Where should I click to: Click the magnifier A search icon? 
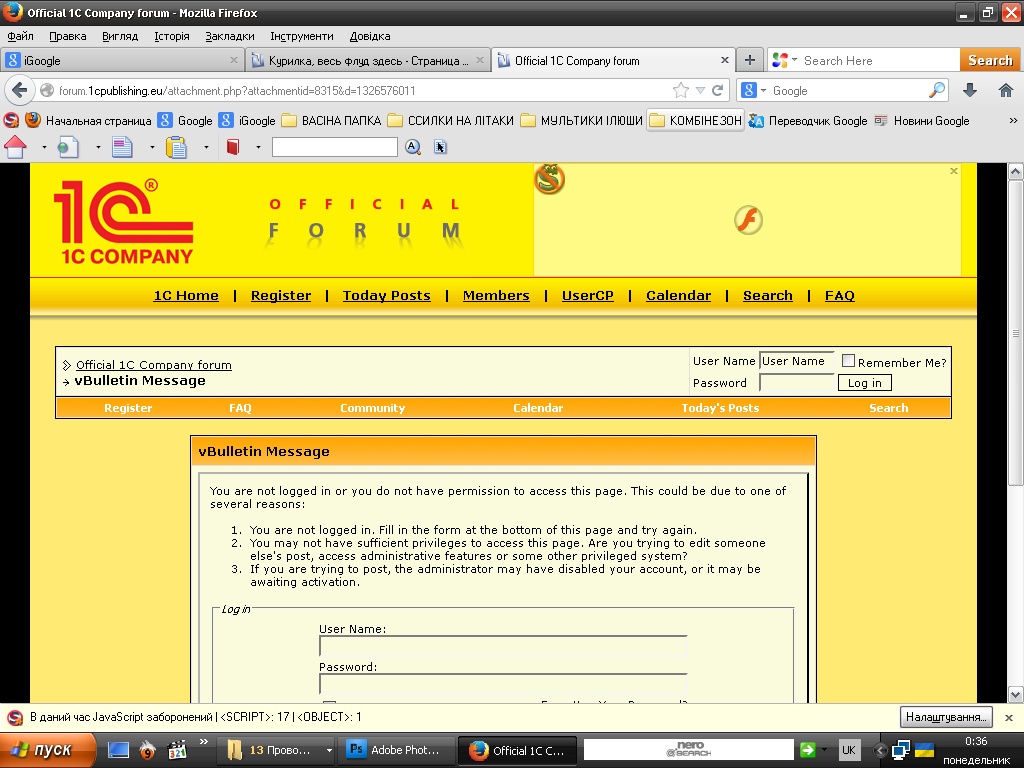point(413,147)
